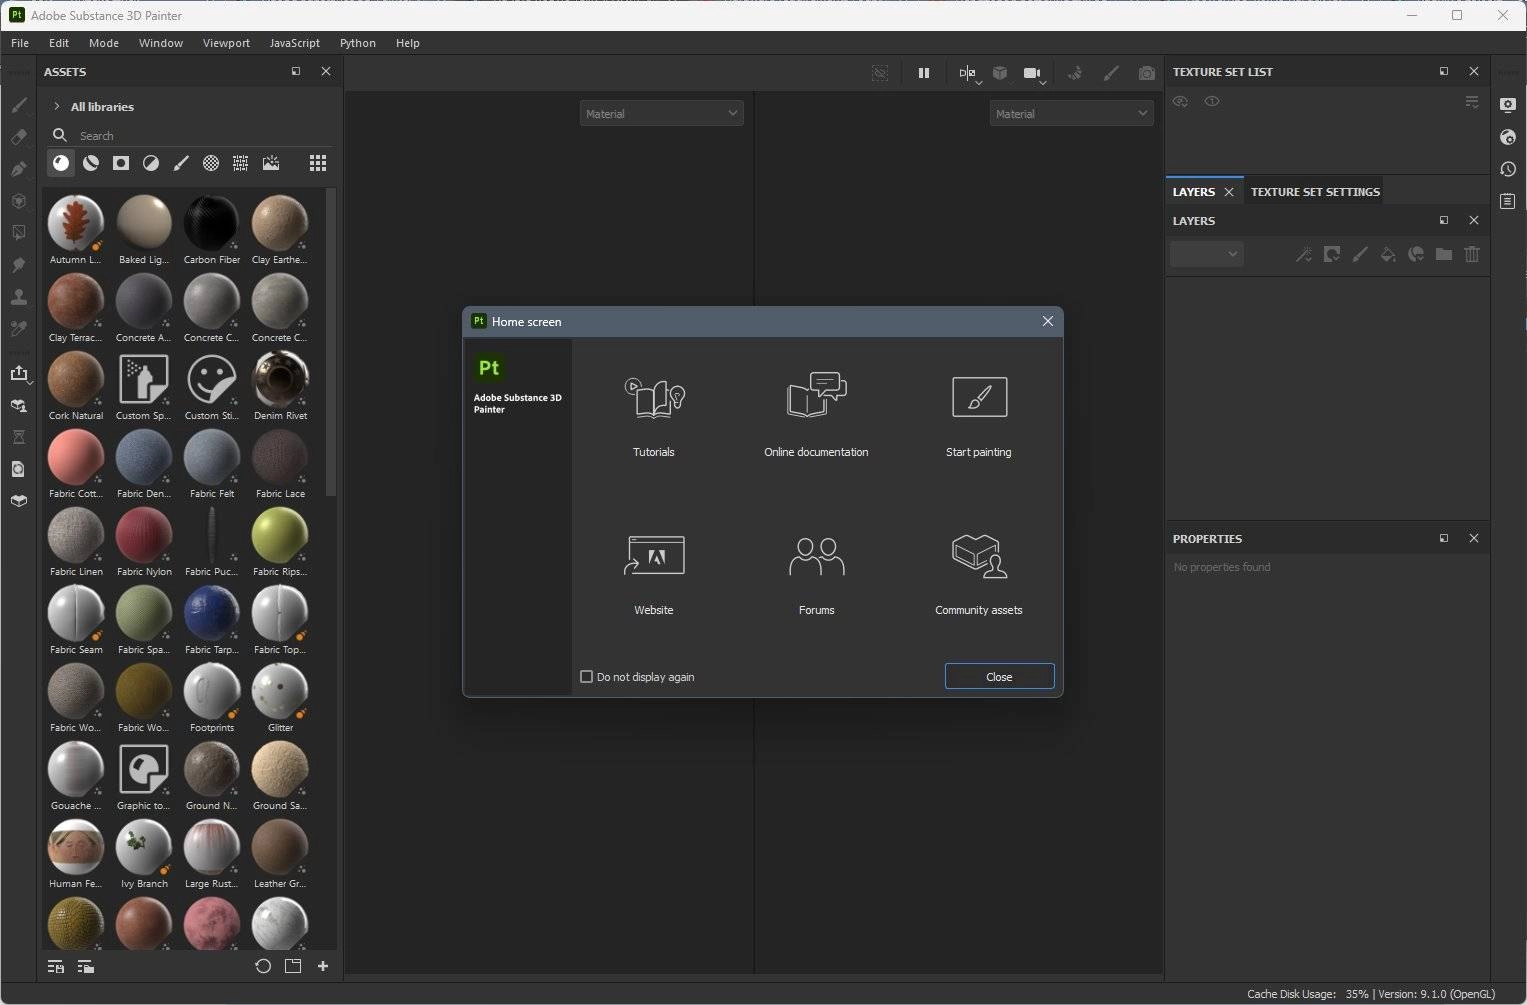Open Forums from Home screen

point(816,556)
